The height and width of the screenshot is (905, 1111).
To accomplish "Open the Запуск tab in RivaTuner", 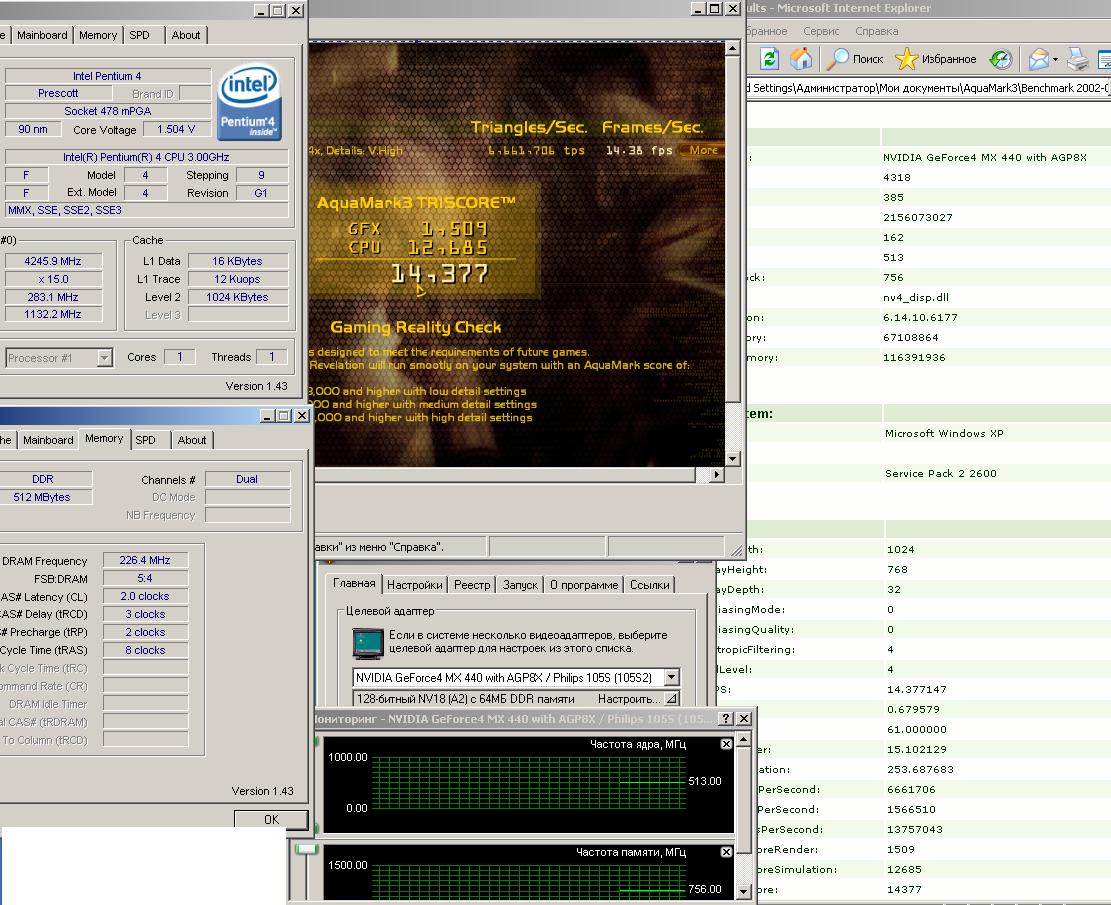I will [520, 585].
